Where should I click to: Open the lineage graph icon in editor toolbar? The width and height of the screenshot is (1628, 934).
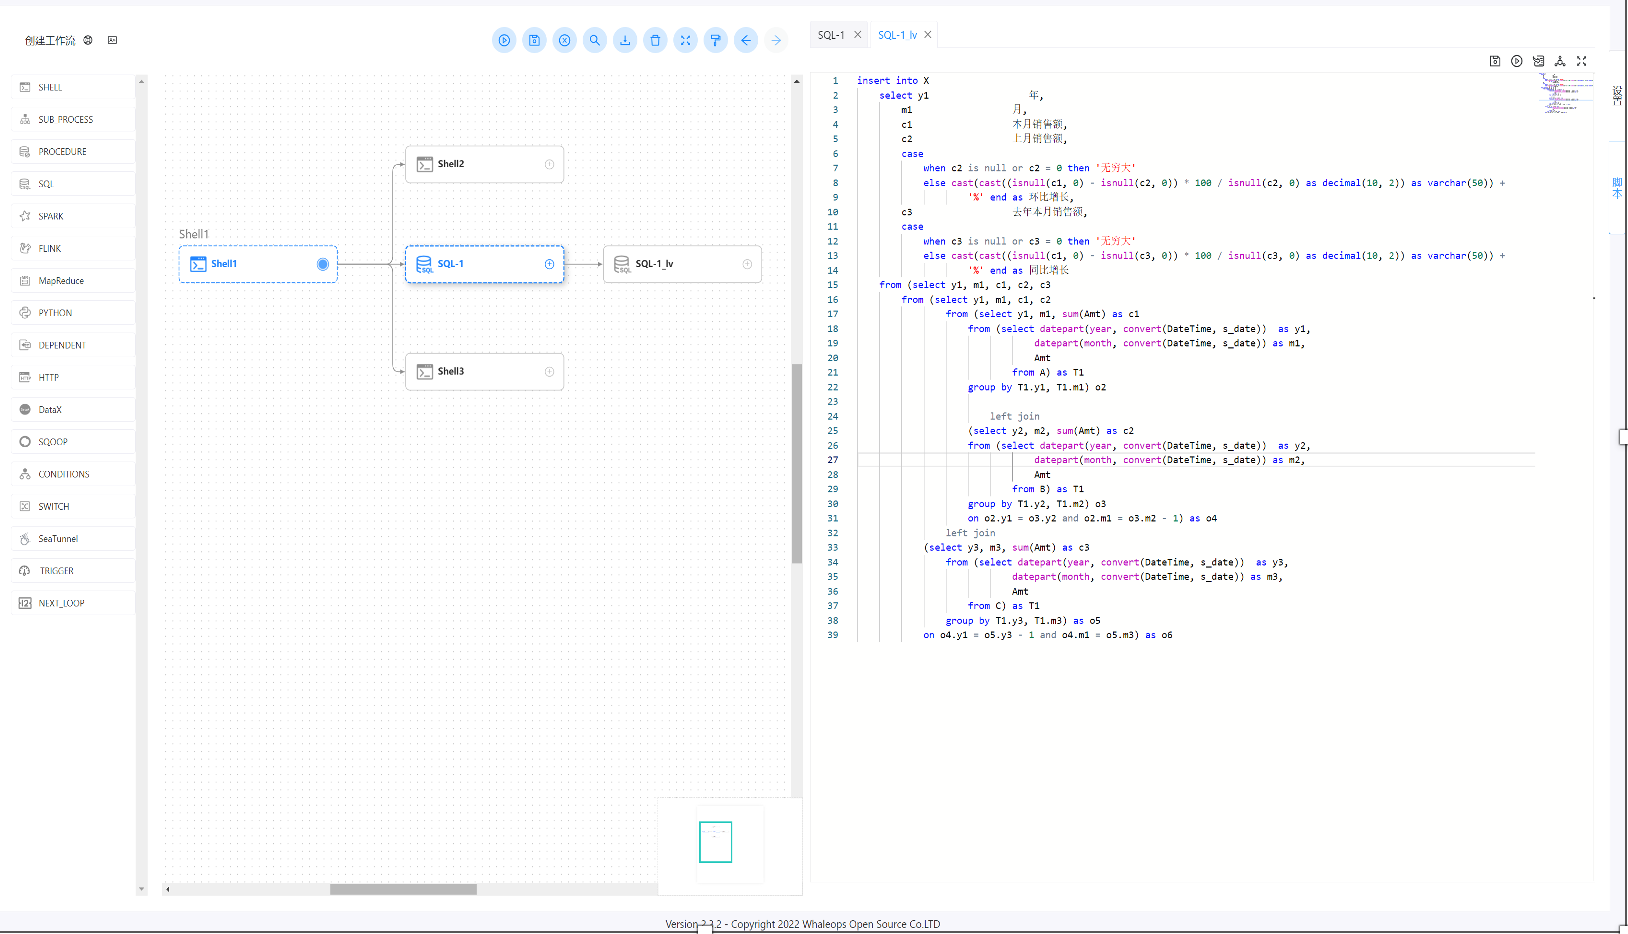tap(1560, 61)
